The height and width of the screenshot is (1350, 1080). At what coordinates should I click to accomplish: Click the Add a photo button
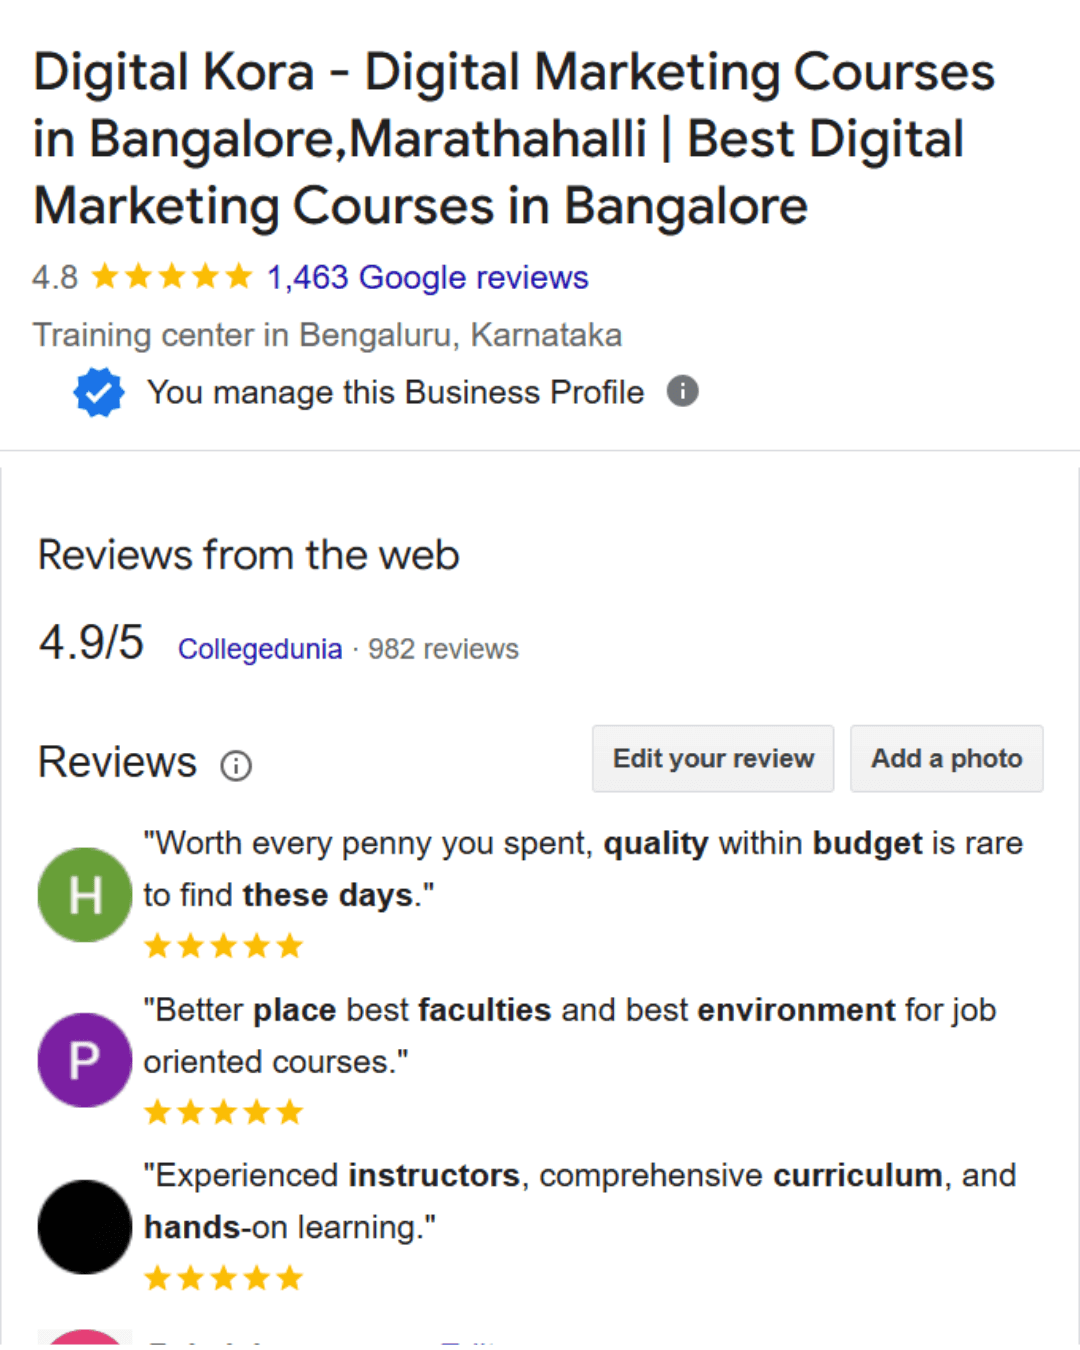pyautogui.click(x=947, y=759)
